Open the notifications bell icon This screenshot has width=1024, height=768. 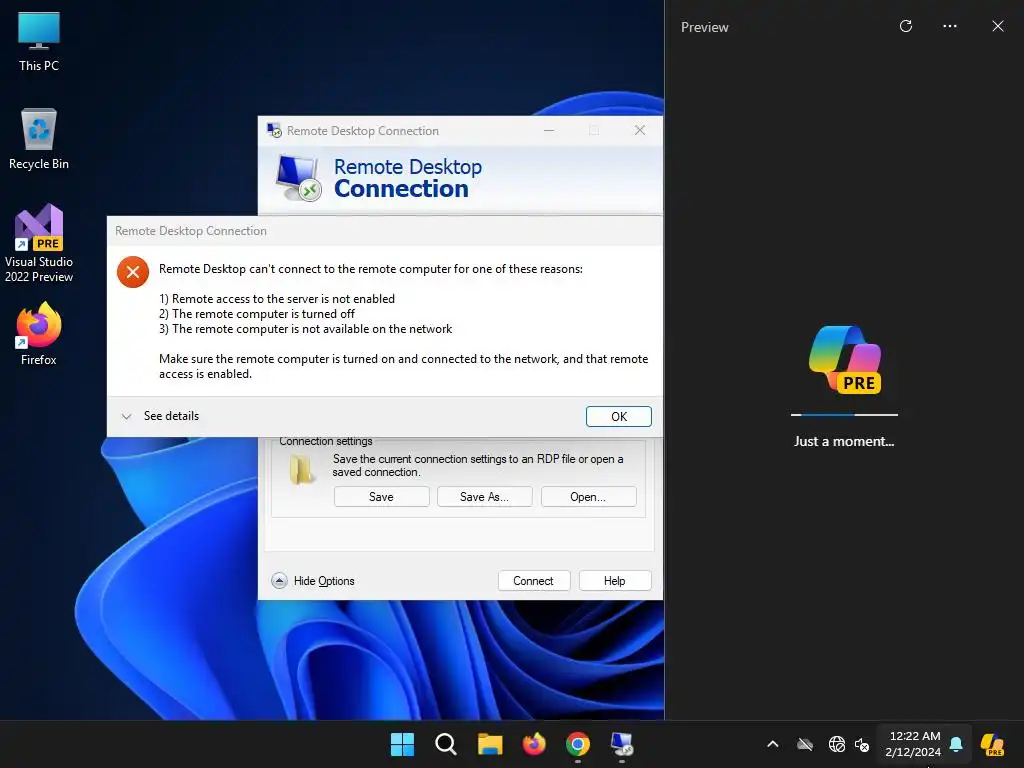tap(956, 744)
